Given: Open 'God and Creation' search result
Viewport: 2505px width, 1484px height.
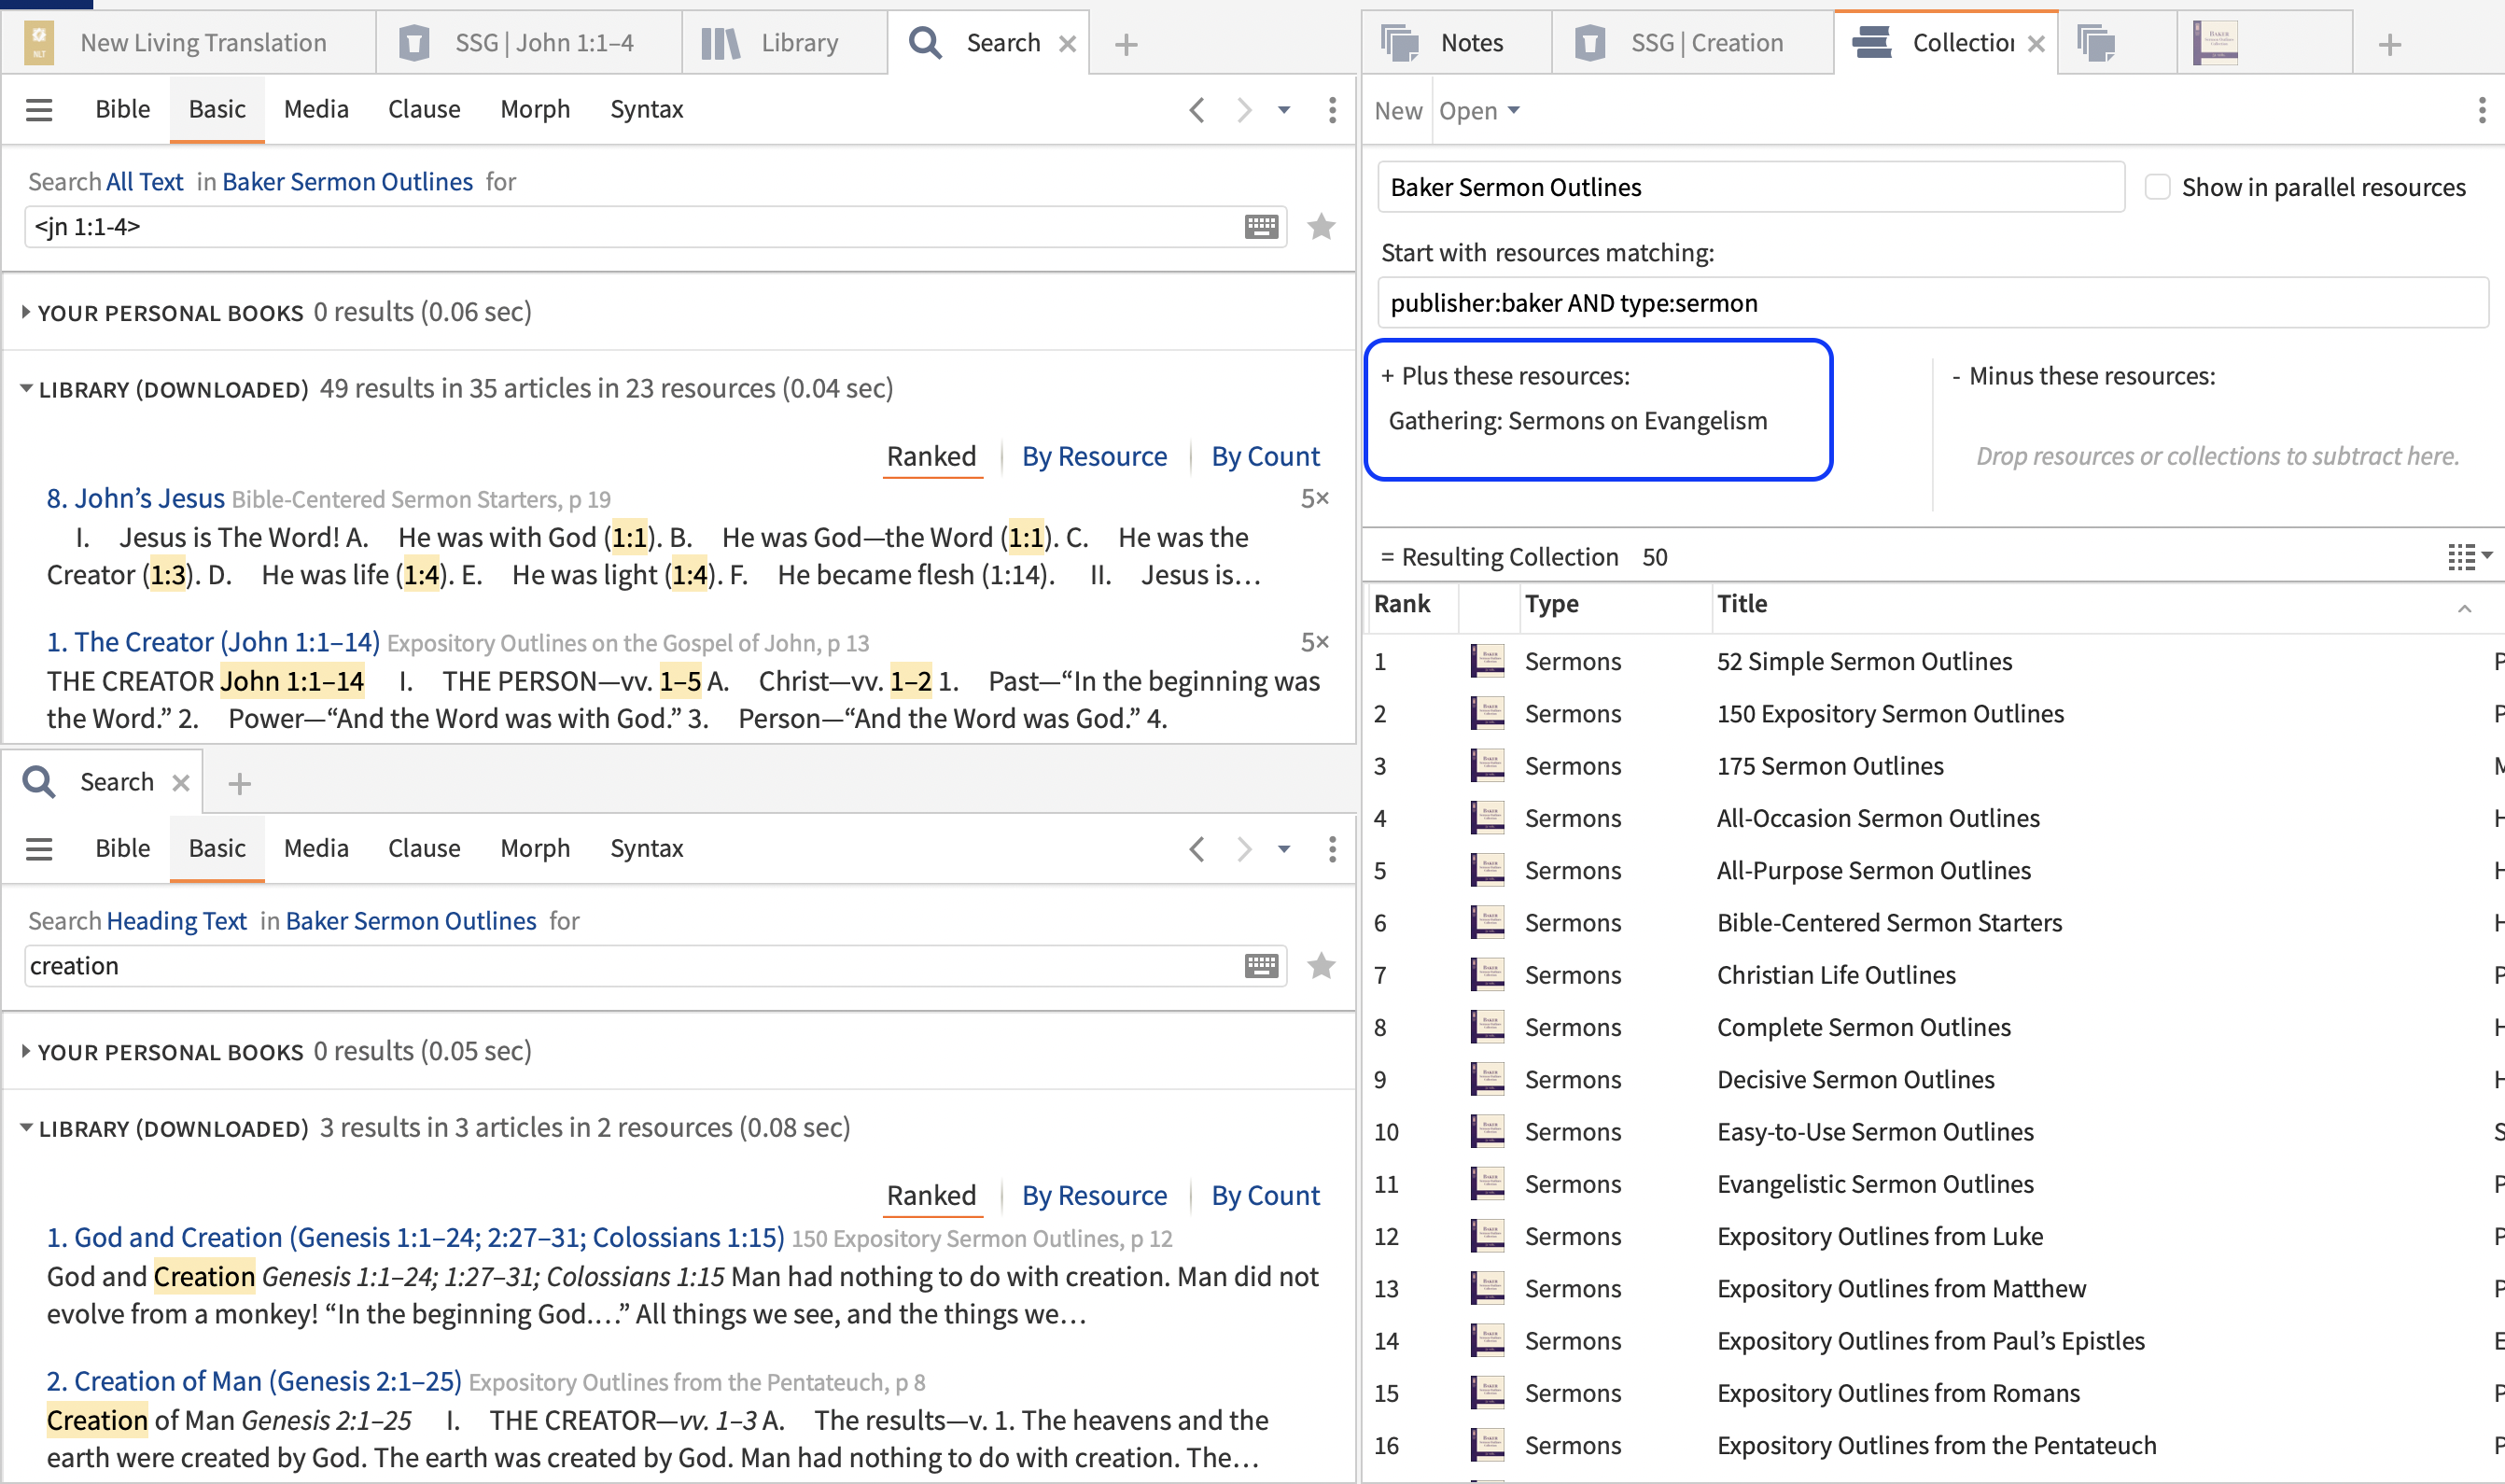Looking at the screenshot, I should pos(415,1237).
